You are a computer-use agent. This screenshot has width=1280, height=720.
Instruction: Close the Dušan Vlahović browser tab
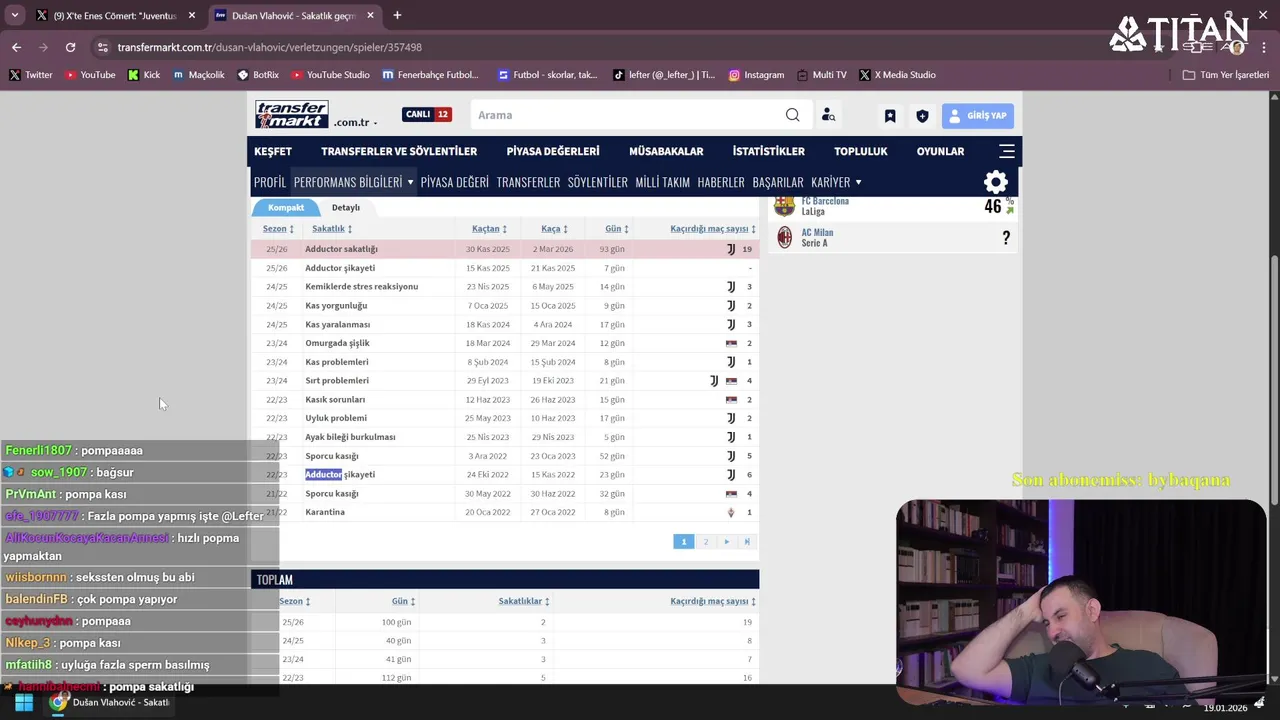(x=370, y=15)
